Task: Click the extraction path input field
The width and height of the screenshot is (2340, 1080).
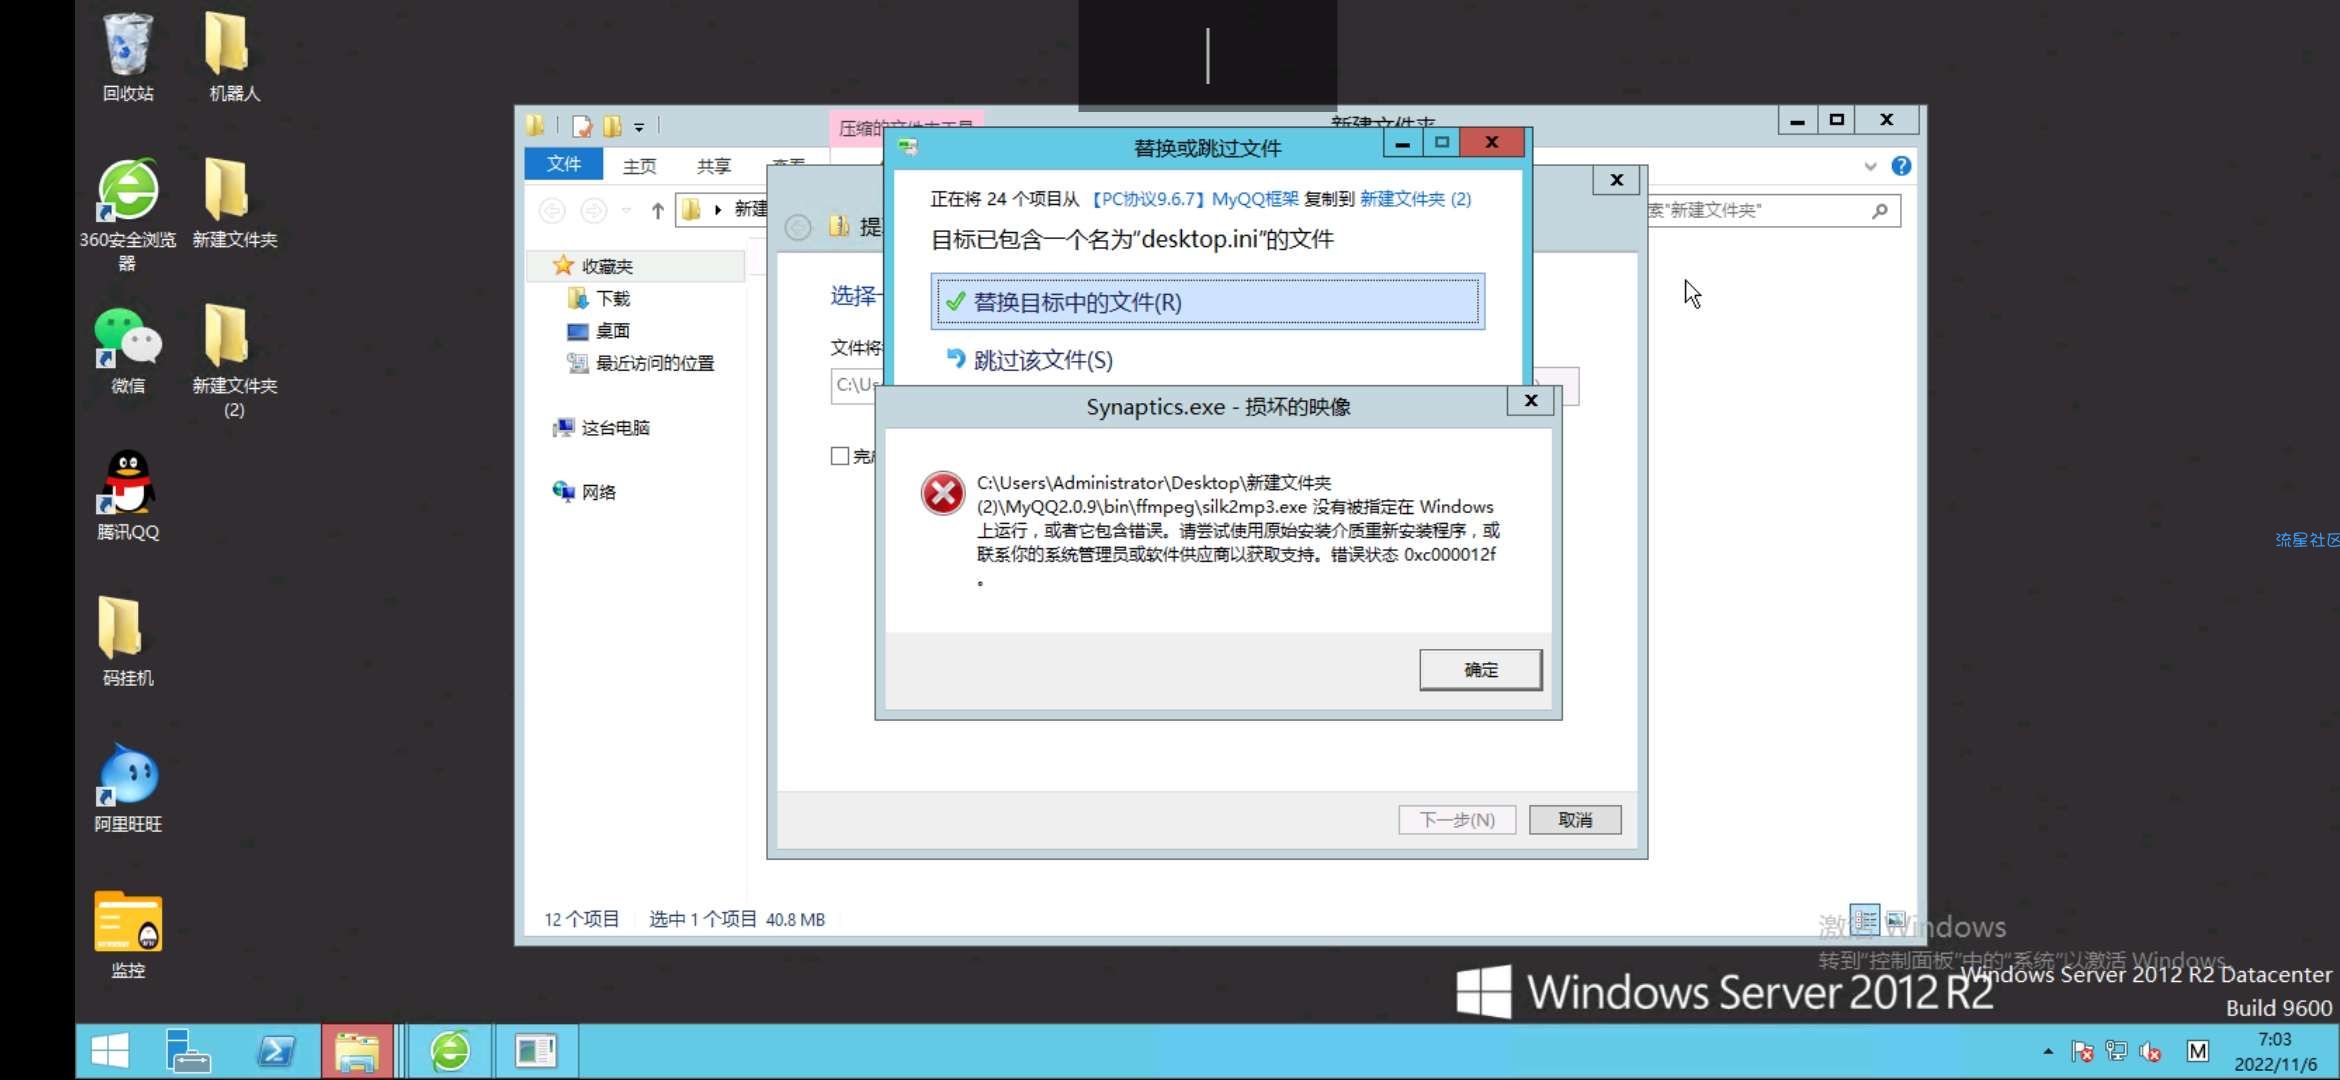Action: click(855, 385)
